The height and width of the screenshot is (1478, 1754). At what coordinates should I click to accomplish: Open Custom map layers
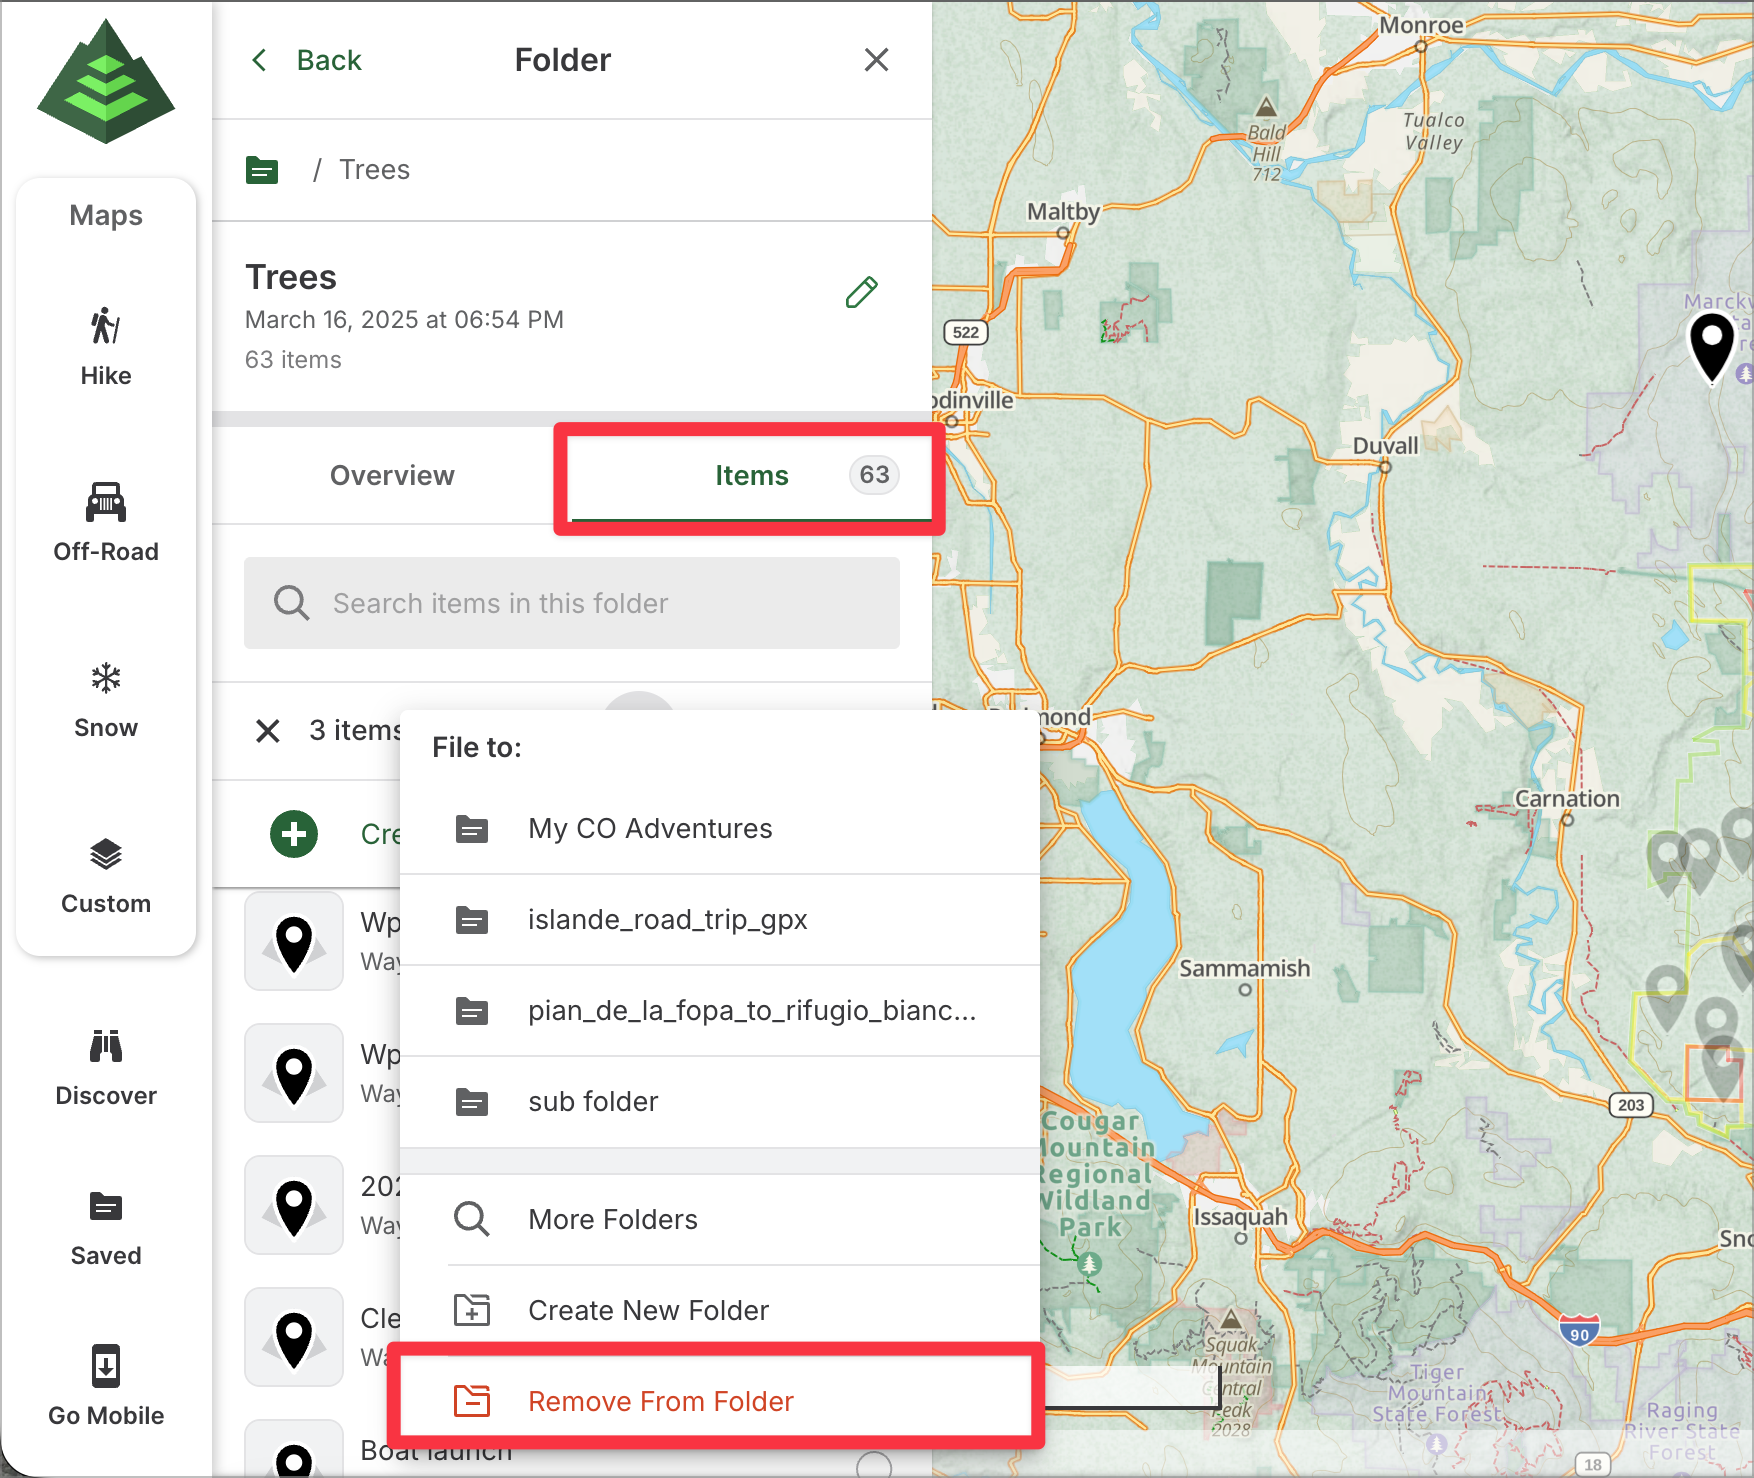pos(105,874)
